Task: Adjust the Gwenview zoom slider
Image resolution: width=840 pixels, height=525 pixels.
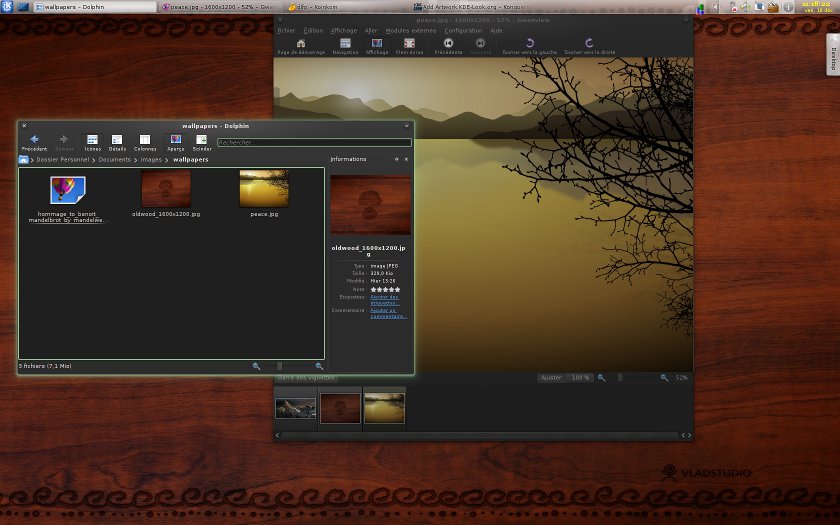Action: point(633,378)
